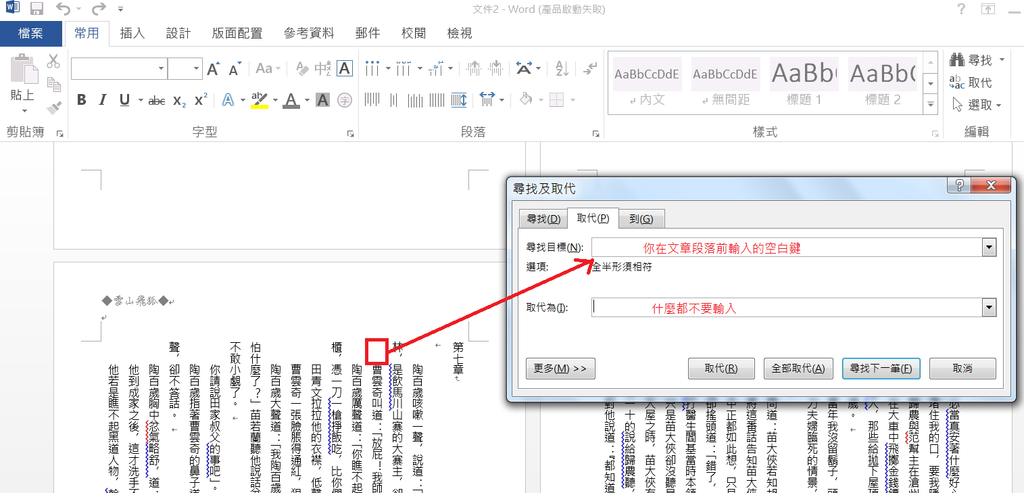The height and width of the screenshot is (493, 1024).
Task: Open the 檔案 menu
Action: pos(31,33)
